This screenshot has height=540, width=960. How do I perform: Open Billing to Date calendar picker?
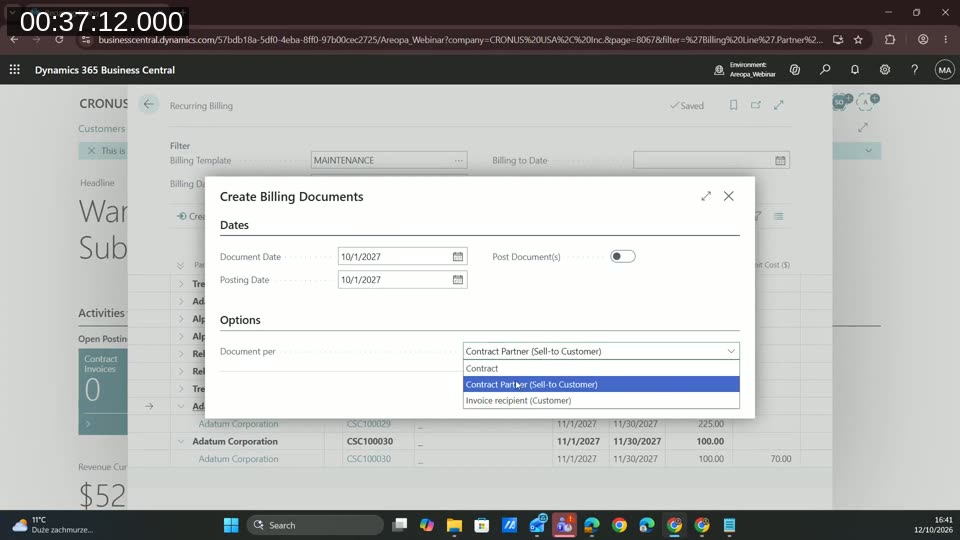pyautogui.click(x=780, y=160)
